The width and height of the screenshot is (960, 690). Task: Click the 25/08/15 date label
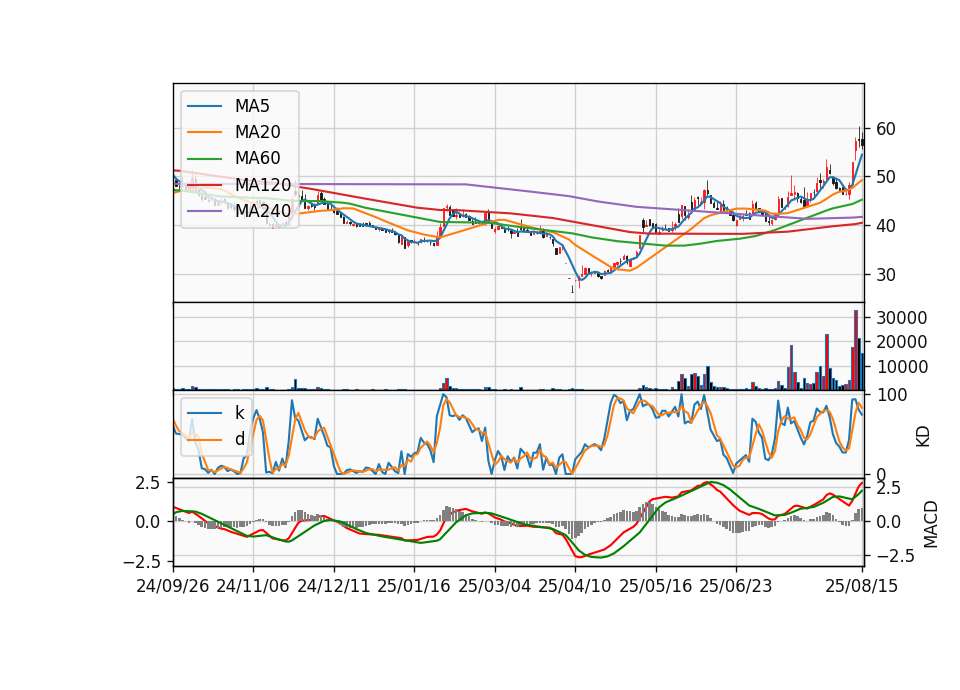861,586
